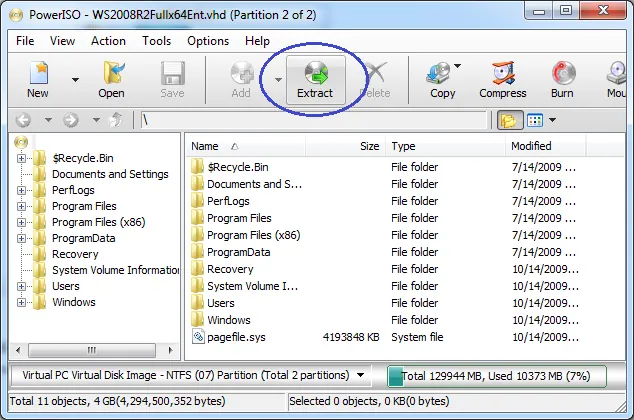Image resolution: width=634 pixels, height=420 pixels.
Task: Sort by the Type column header
Action: click(x=445, y=146)
